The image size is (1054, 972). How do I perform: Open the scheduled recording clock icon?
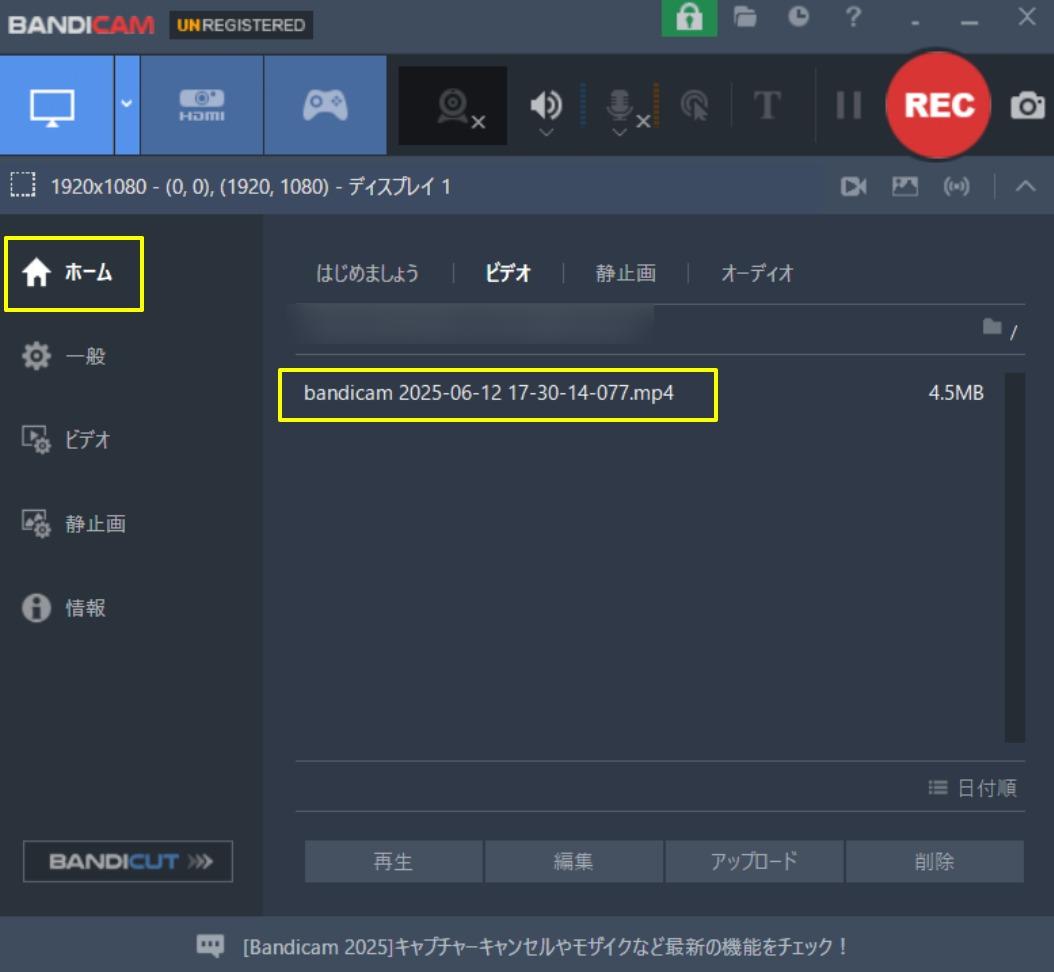(x=798, y=17)
